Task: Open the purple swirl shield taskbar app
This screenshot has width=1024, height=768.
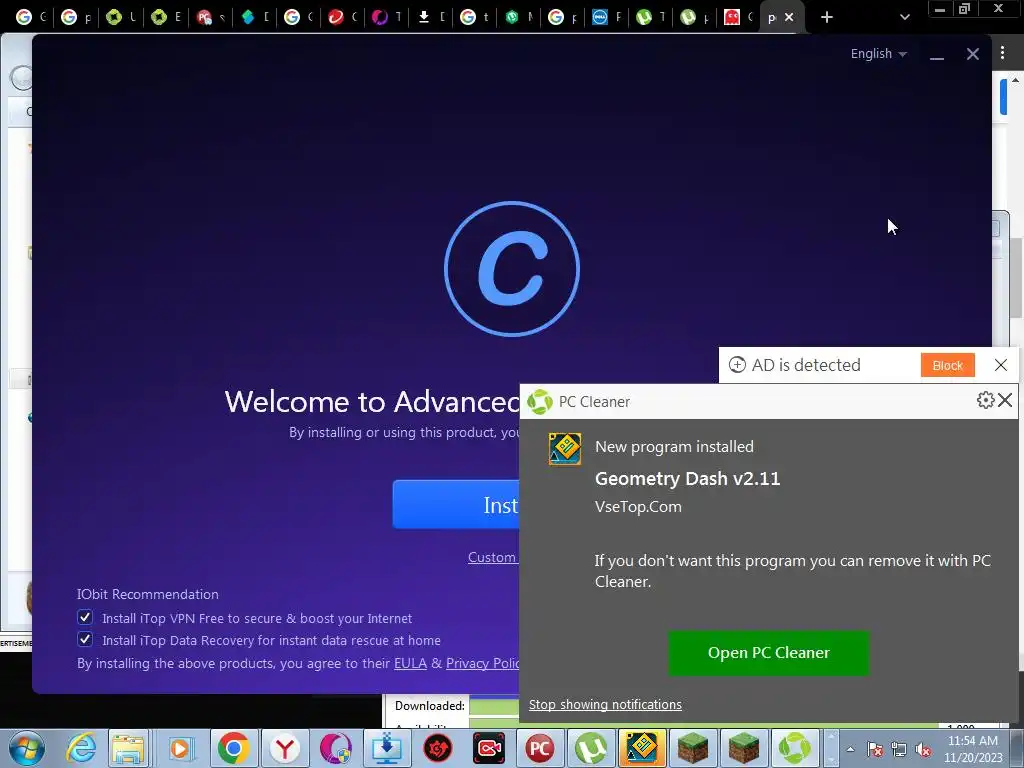Action: [336, 748]
